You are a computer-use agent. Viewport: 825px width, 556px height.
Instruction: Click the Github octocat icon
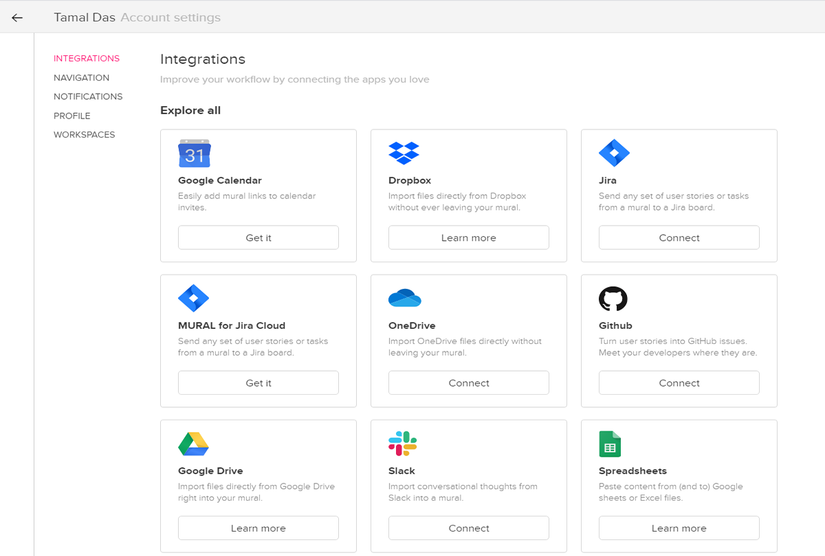pos(613,298)
